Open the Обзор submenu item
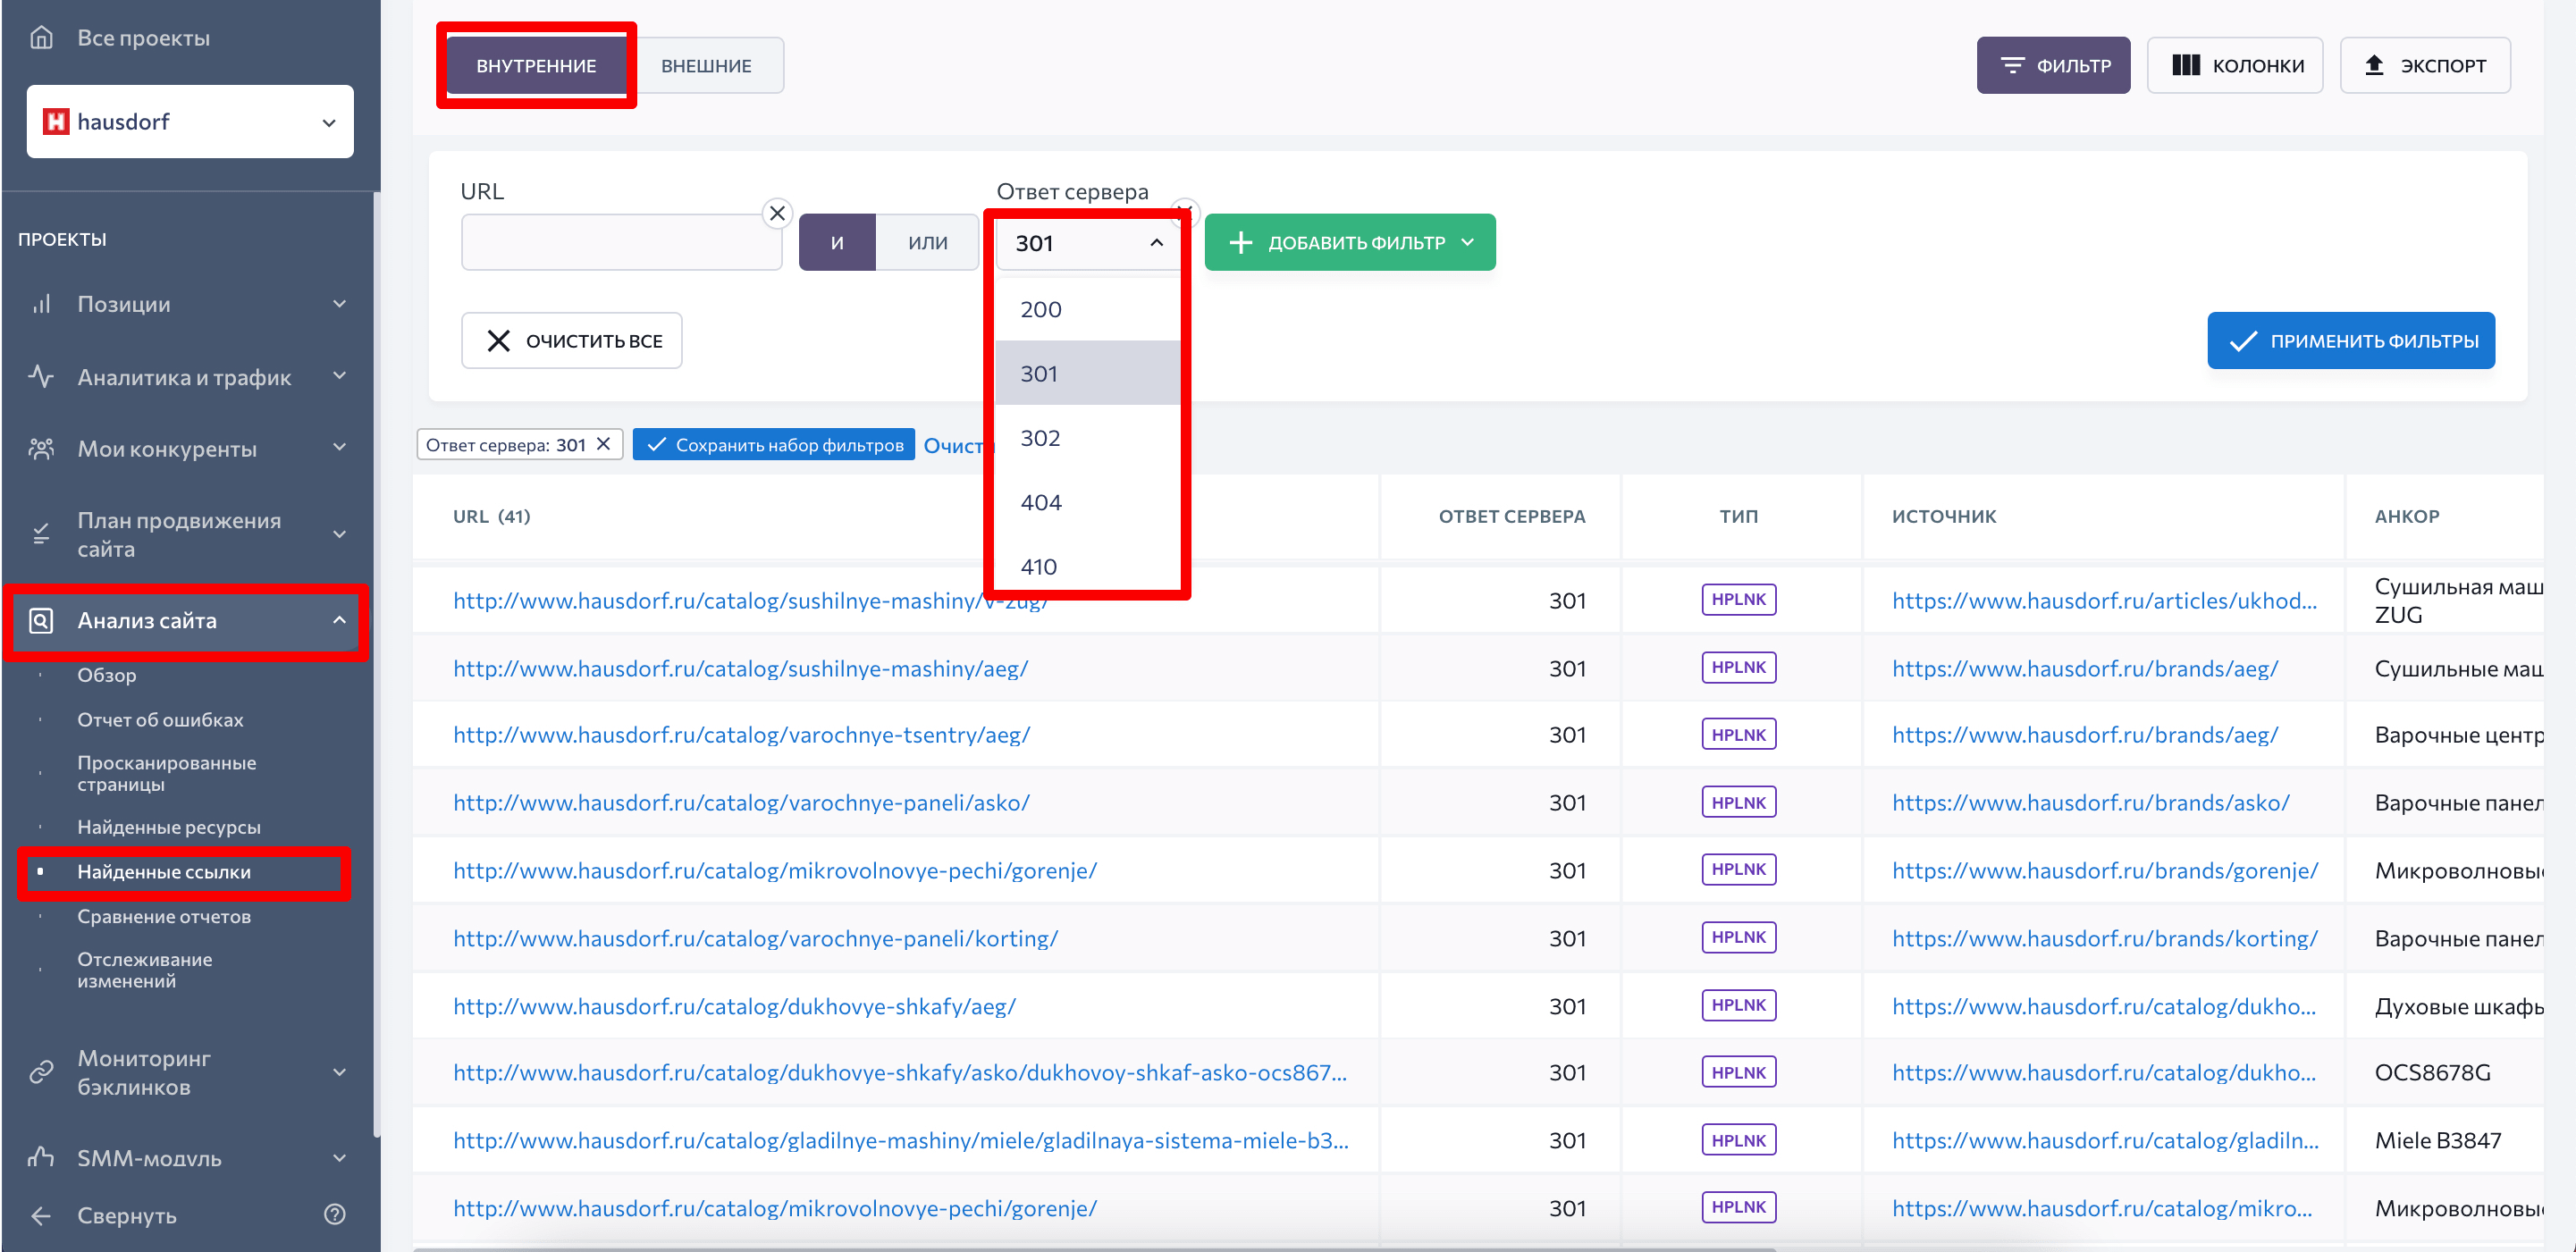This screenshot has height=1252, width=2576. [107, 675]
